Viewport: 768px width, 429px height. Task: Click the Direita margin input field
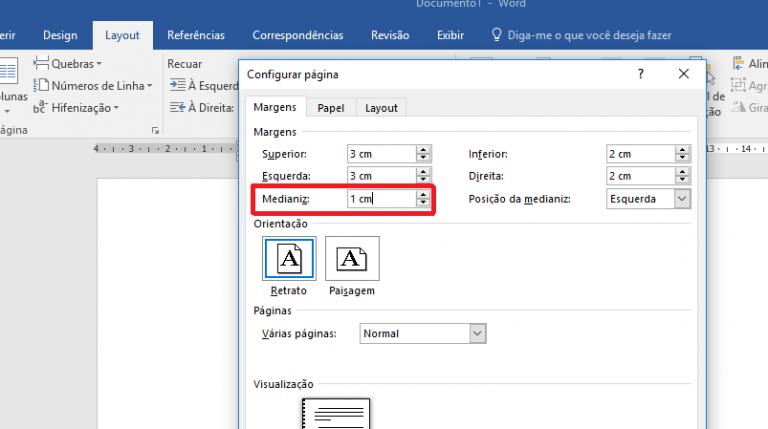point(639,176)
